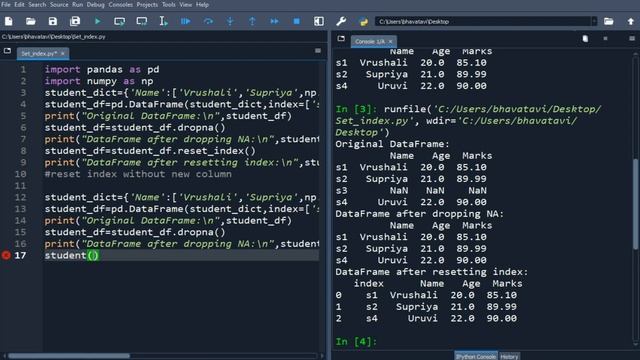Interrupt kernel stop square in console
Viewport: 640px width, 360px height.
tap(605, 38)
